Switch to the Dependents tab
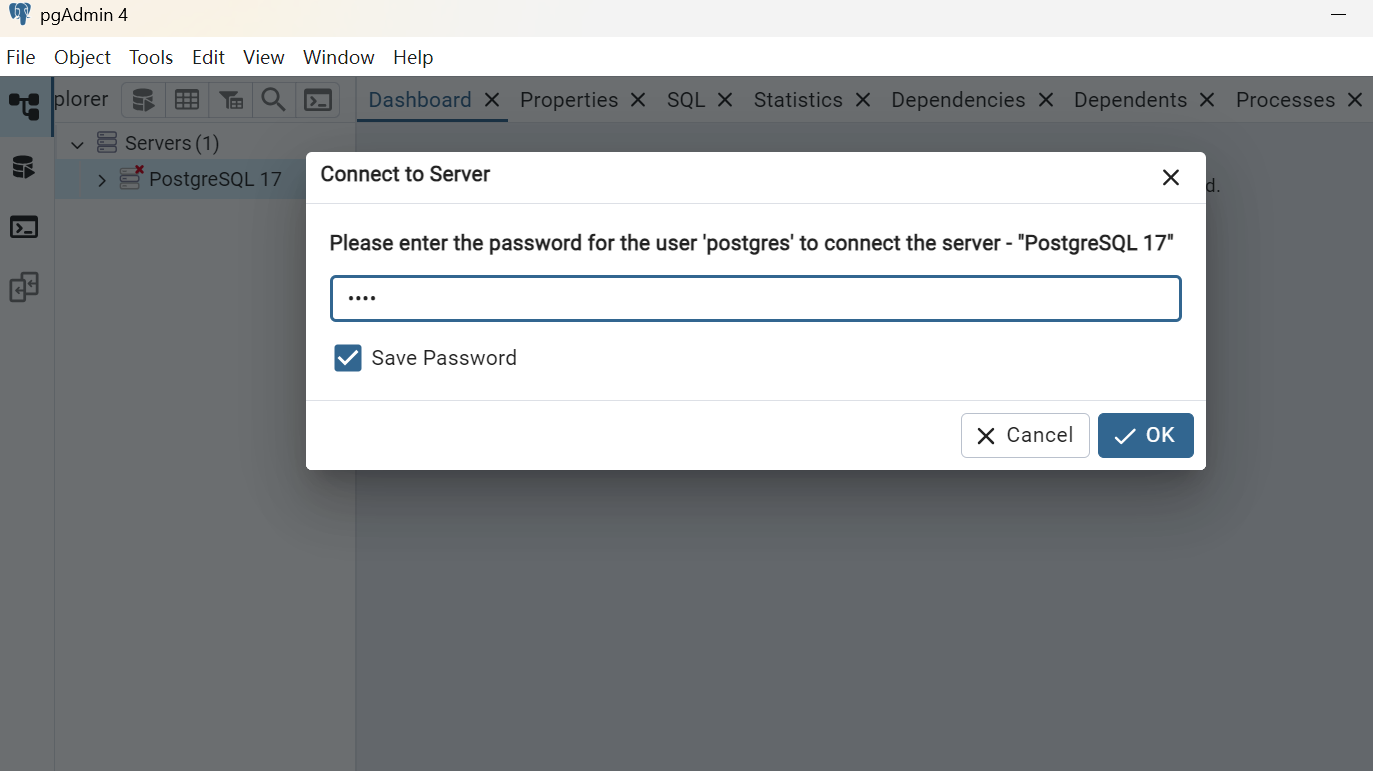The image size is (1373, 771). pyautogui.click(x=1130, y=100)
